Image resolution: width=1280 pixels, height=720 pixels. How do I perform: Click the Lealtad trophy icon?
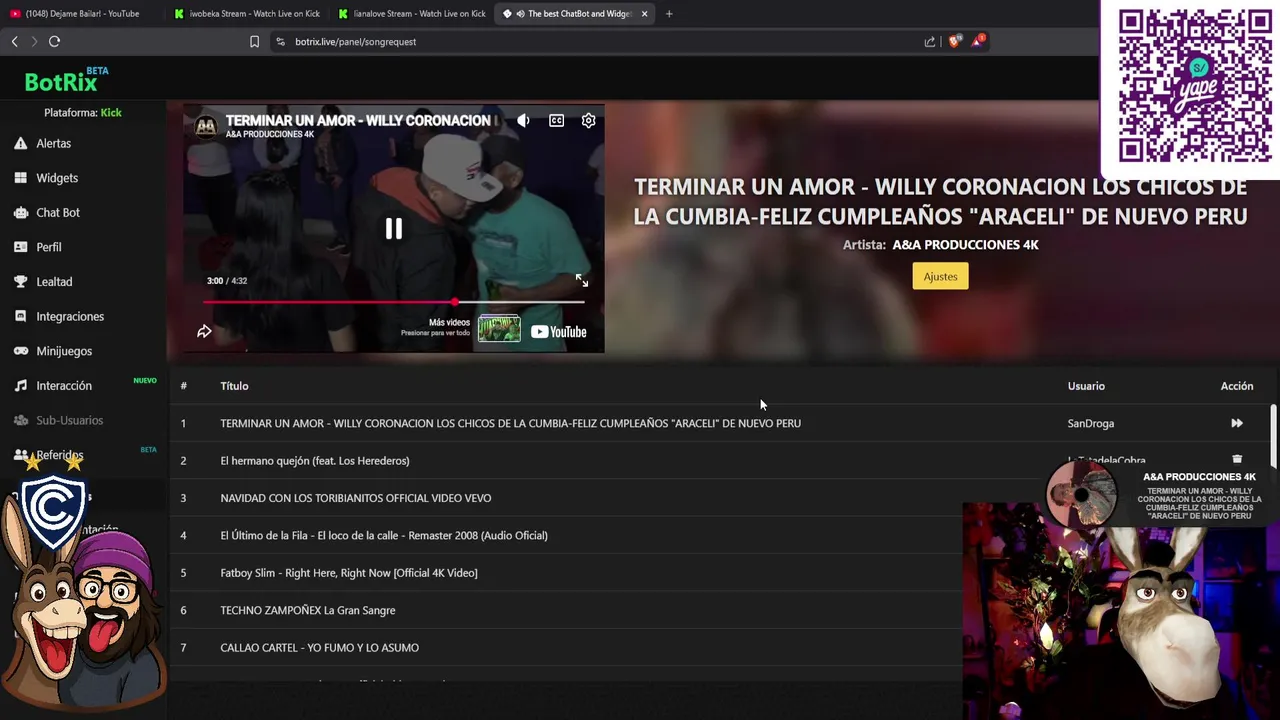pyautogui.click(x=20, y=282)
